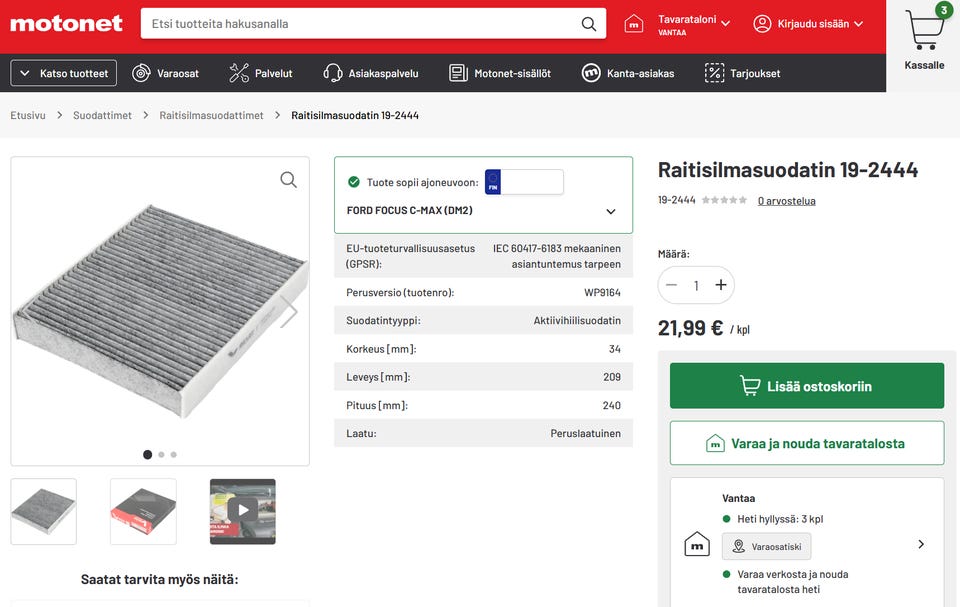This screenshot has height=607, width=960.
Task: Increase quantity with the plus button
Action: (721, 285)
